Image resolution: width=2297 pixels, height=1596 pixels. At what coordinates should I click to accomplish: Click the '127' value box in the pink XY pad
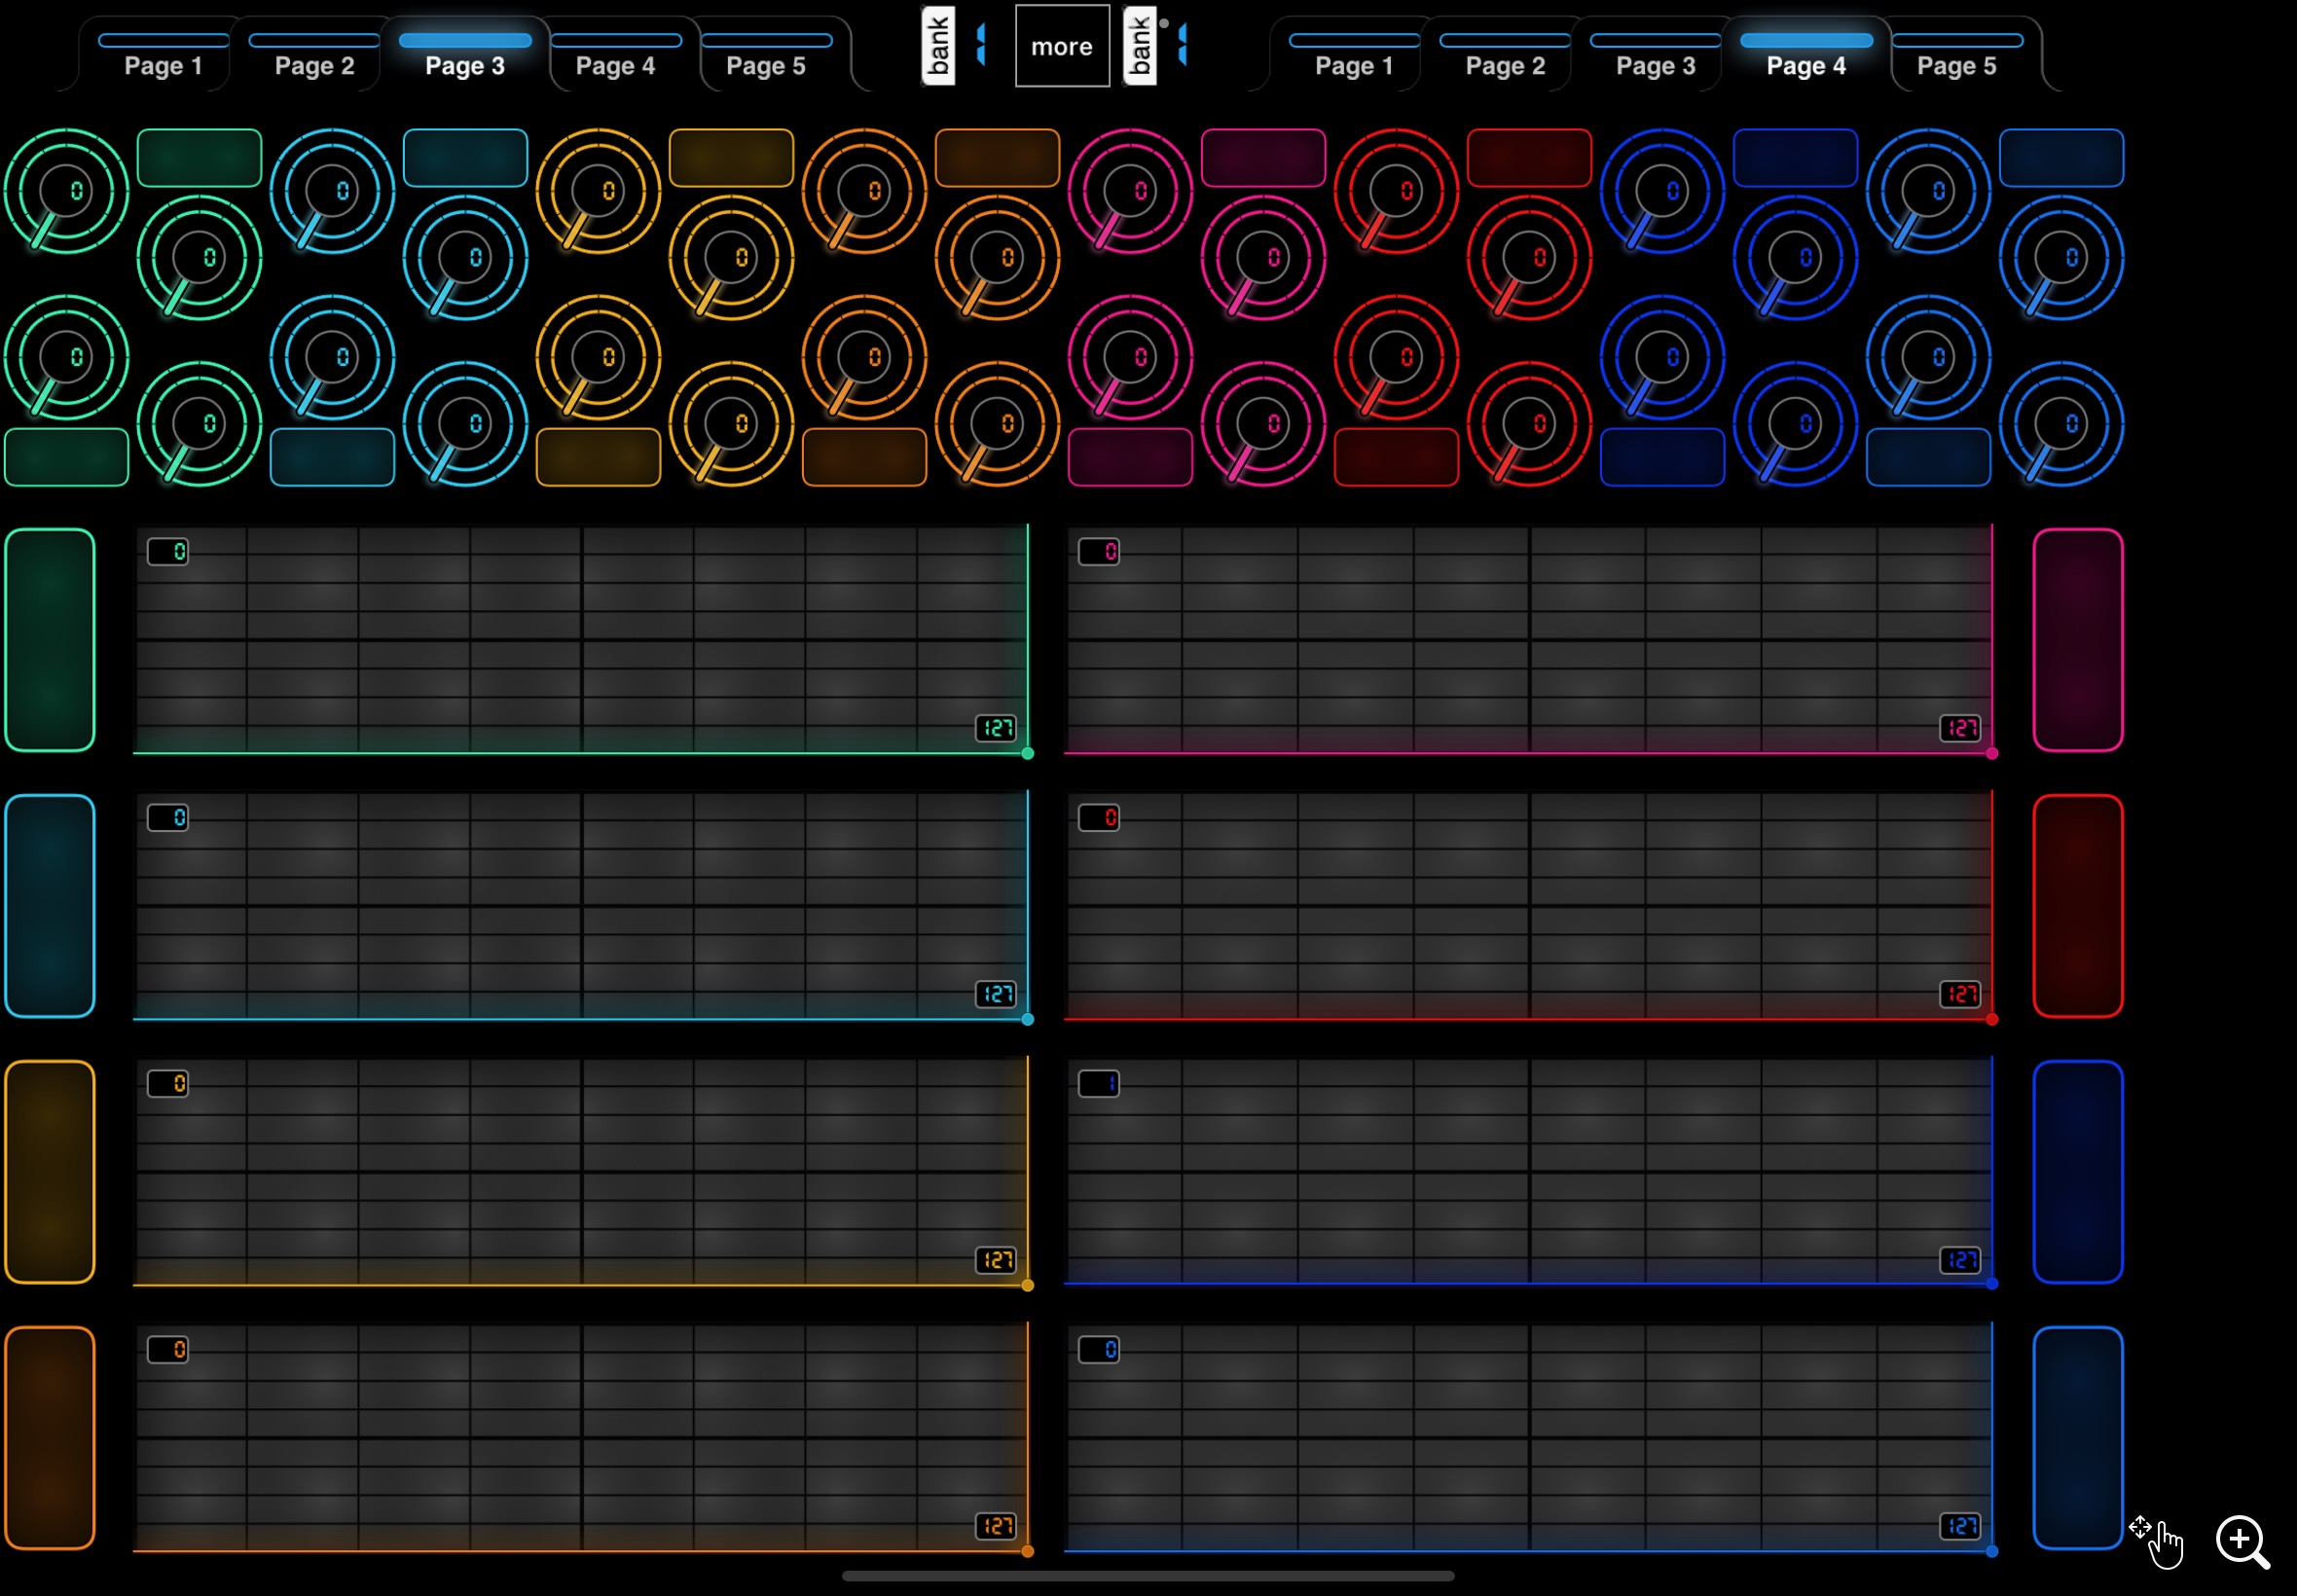pos(1960,728)
